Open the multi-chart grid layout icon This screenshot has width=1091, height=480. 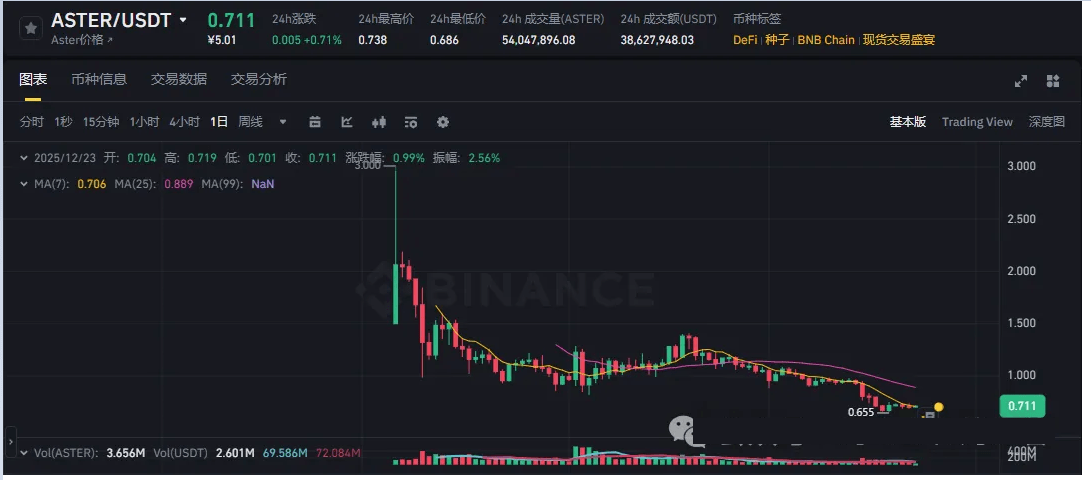pos(1053,81)
